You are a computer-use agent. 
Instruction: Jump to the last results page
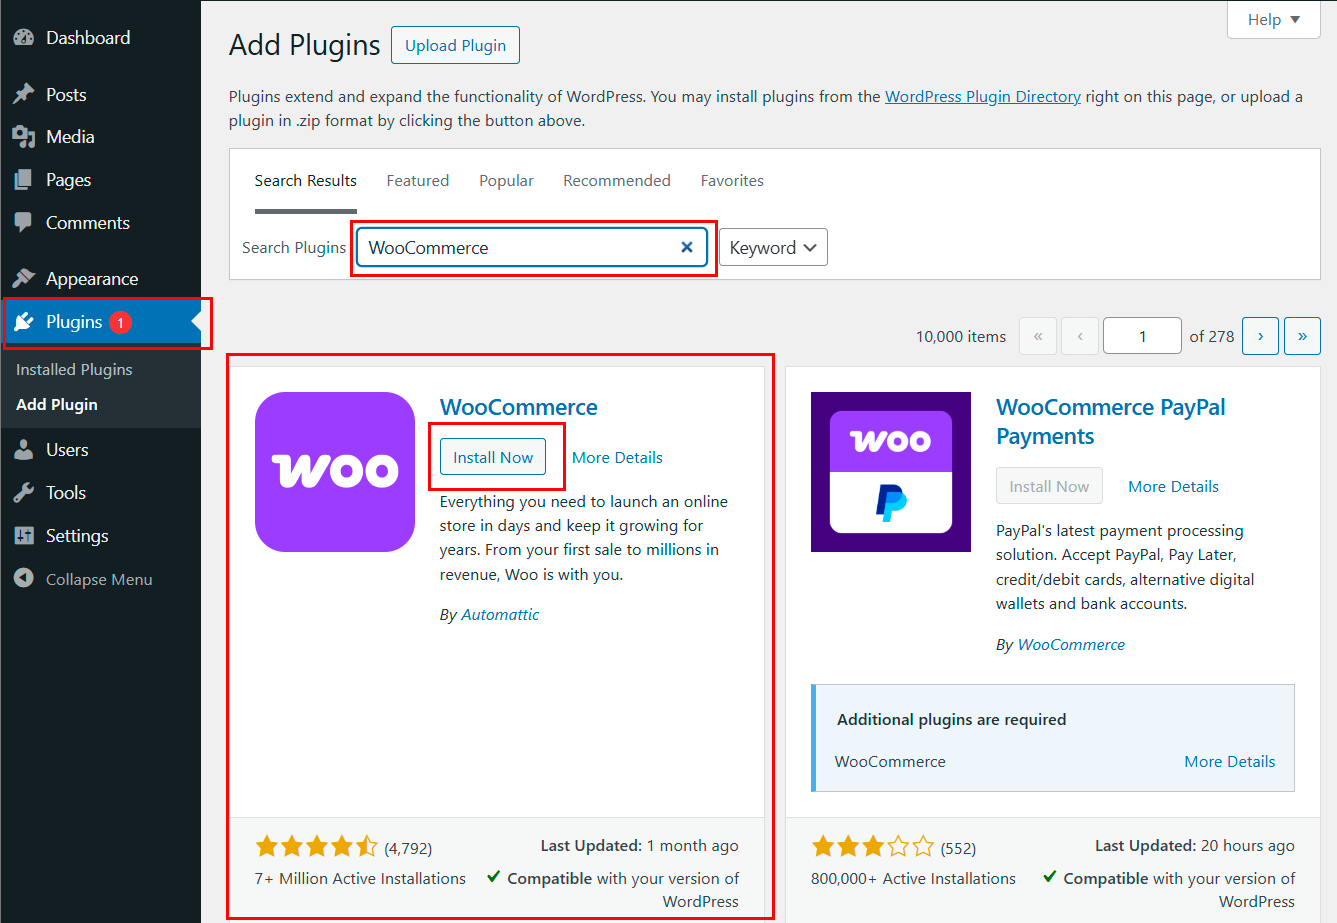pyautogui.click(x=1302, y=336)
